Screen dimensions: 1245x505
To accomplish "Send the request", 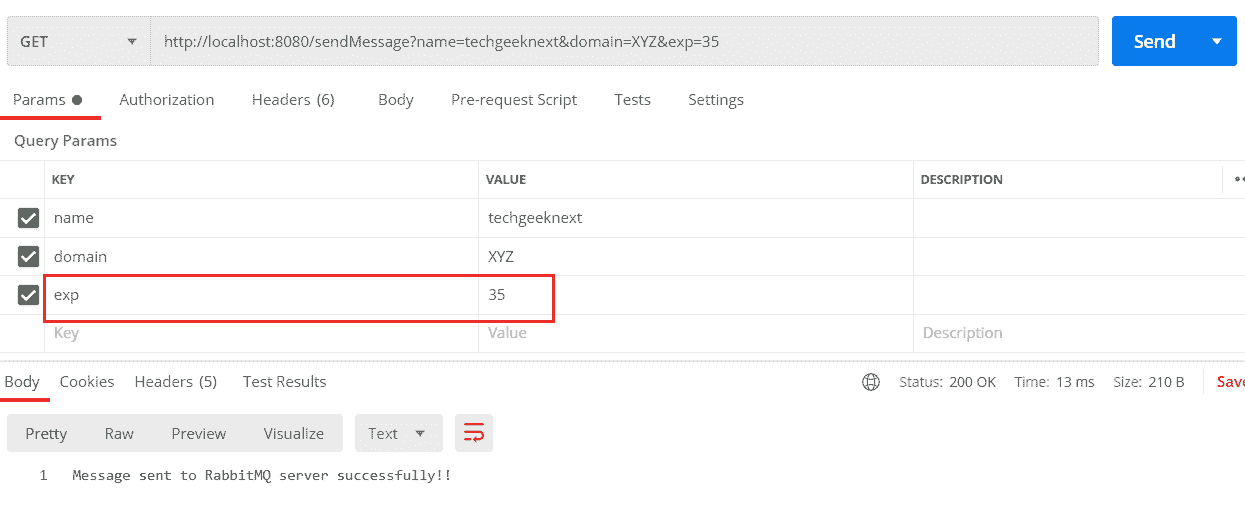I will pos(1154,42).
